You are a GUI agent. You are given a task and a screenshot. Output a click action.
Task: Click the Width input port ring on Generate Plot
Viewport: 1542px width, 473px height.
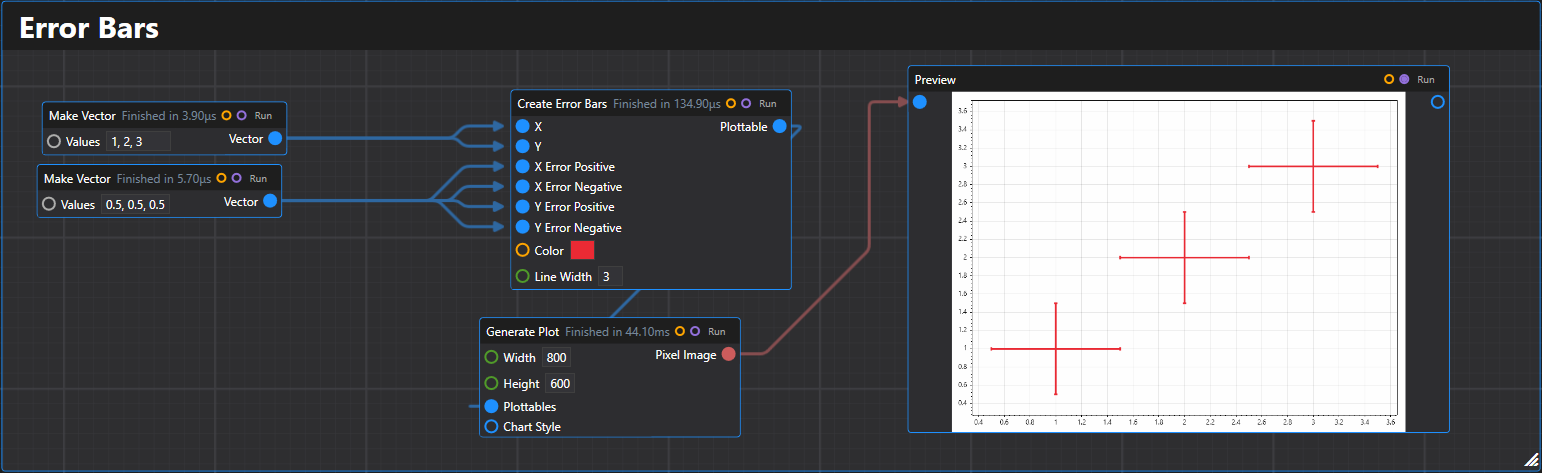click(491, 357)
